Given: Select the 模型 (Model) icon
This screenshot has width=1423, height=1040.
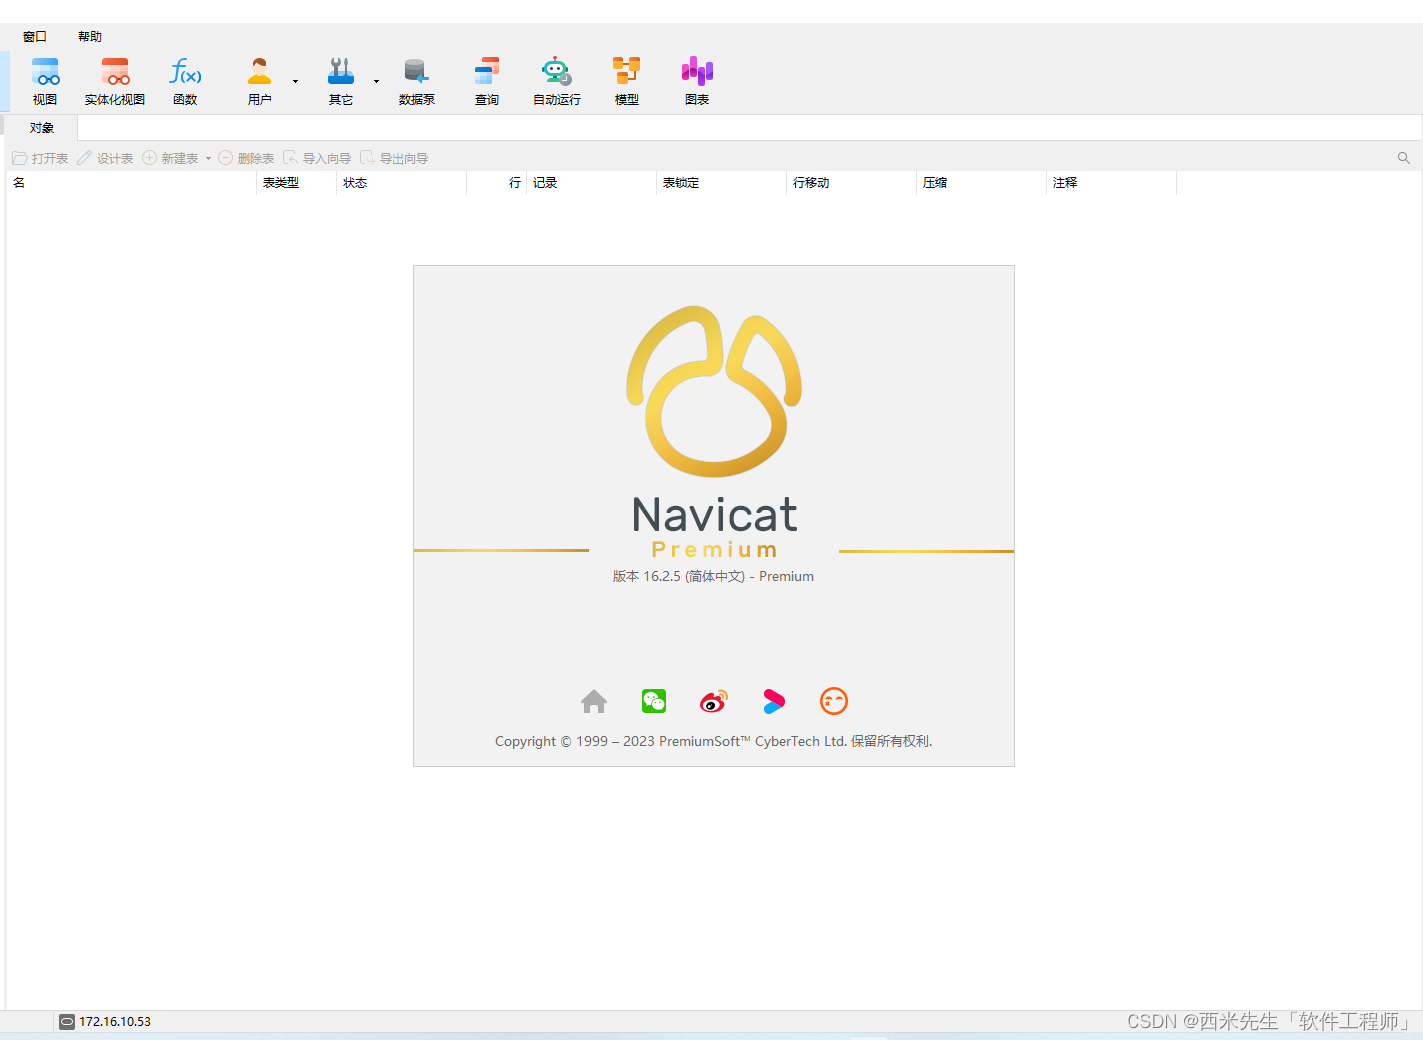Looking at the screenshot, I should pos(626,80).
